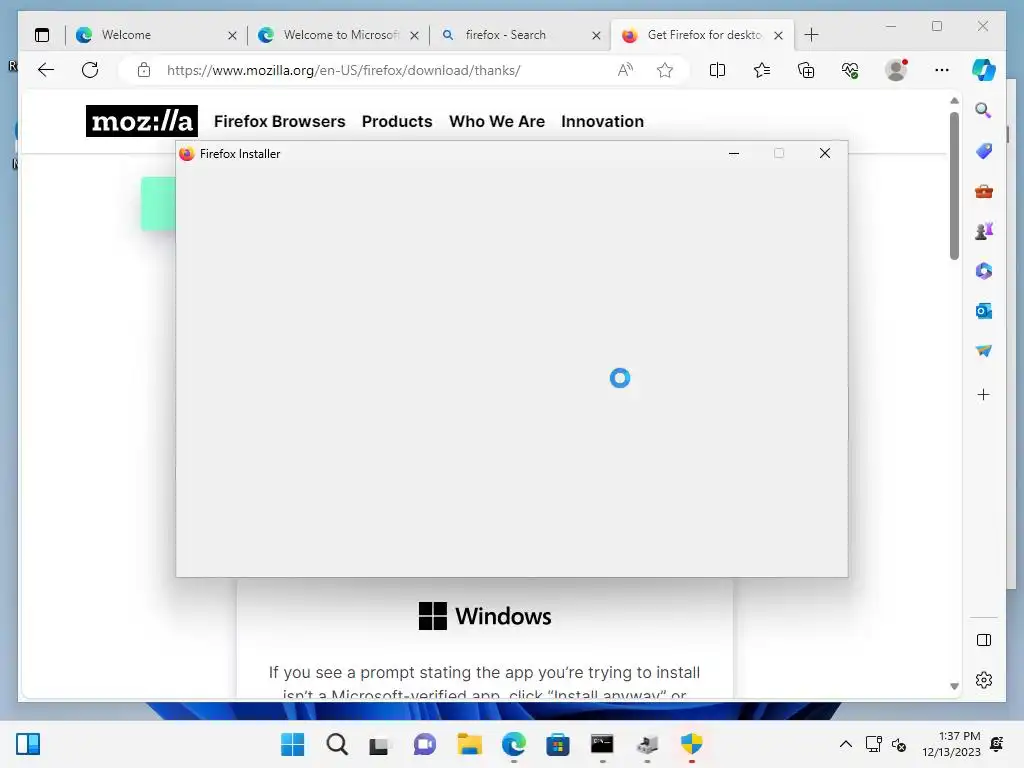Close the firefox - Search tab

(x=596, y=36)
